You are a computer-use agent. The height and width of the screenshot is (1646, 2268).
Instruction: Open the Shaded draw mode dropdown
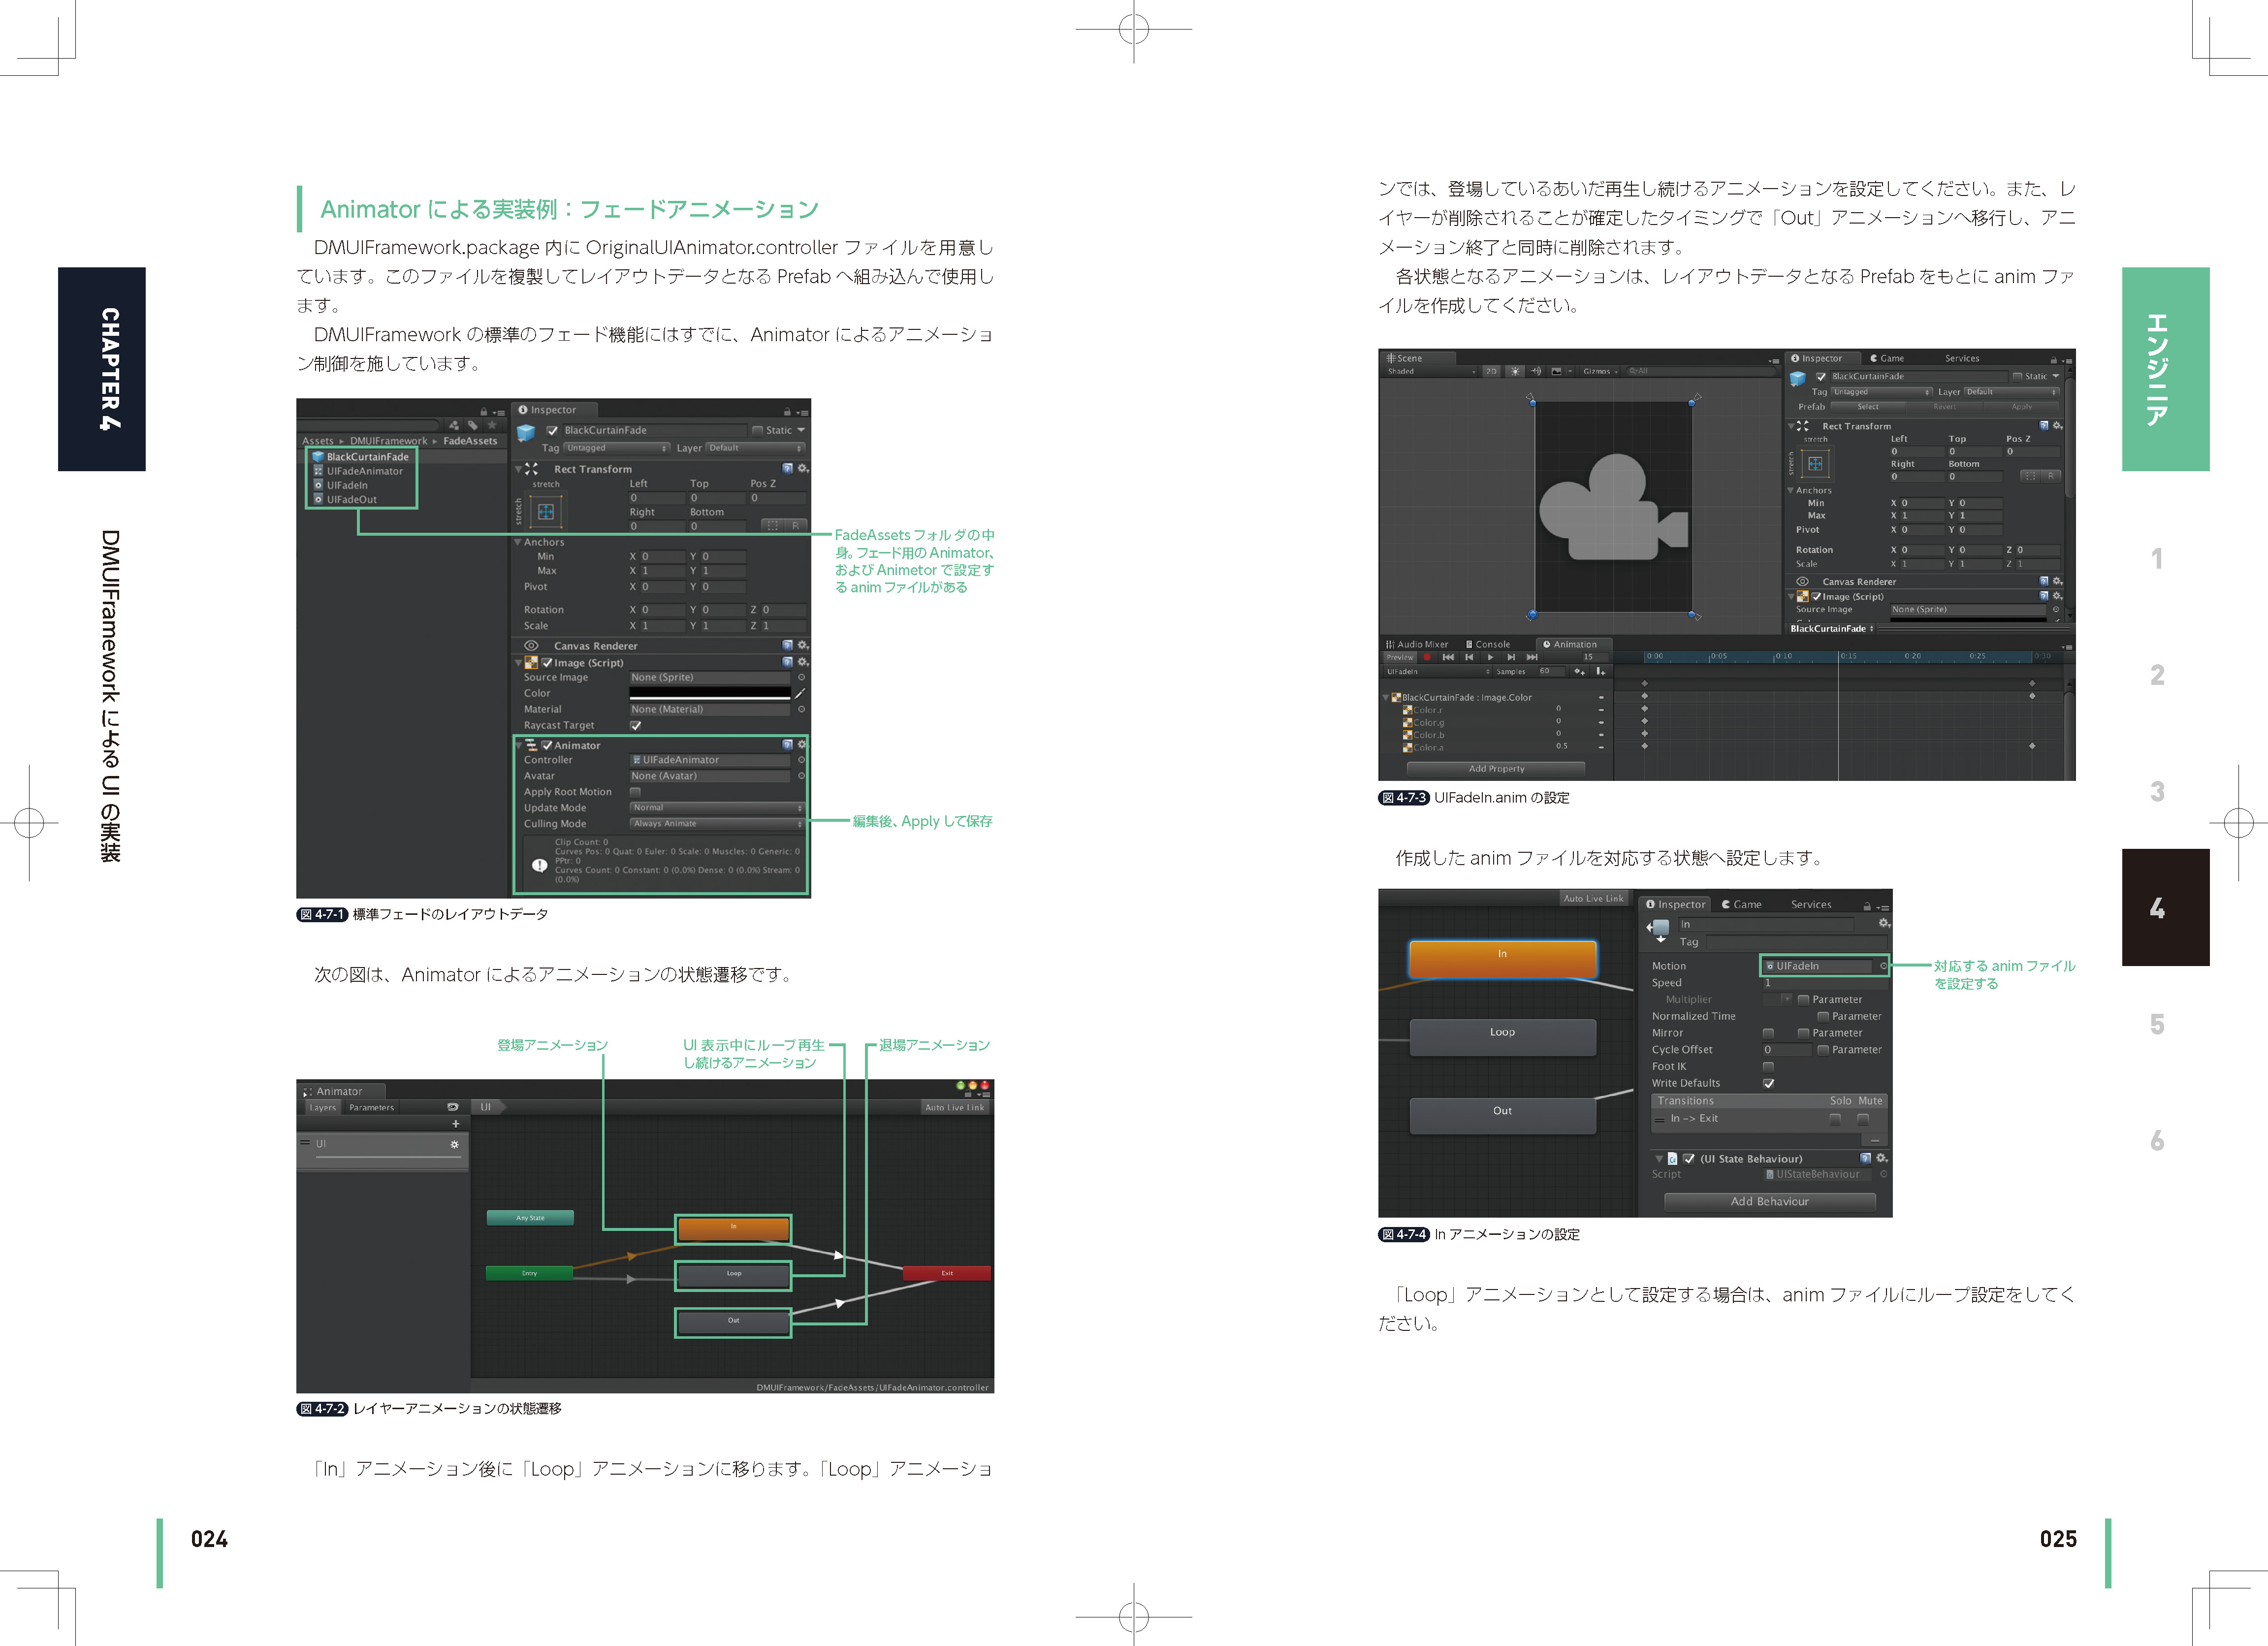coord(1430,371)
